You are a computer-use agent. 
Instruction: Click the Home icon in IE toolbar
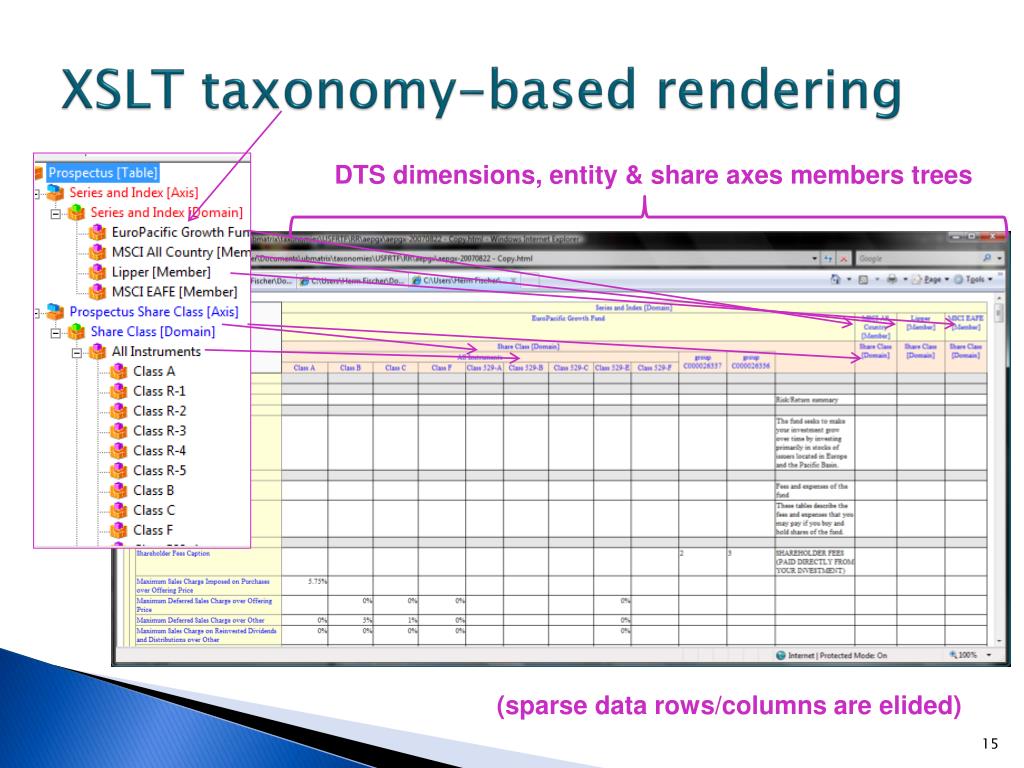(x=835, y=280)
